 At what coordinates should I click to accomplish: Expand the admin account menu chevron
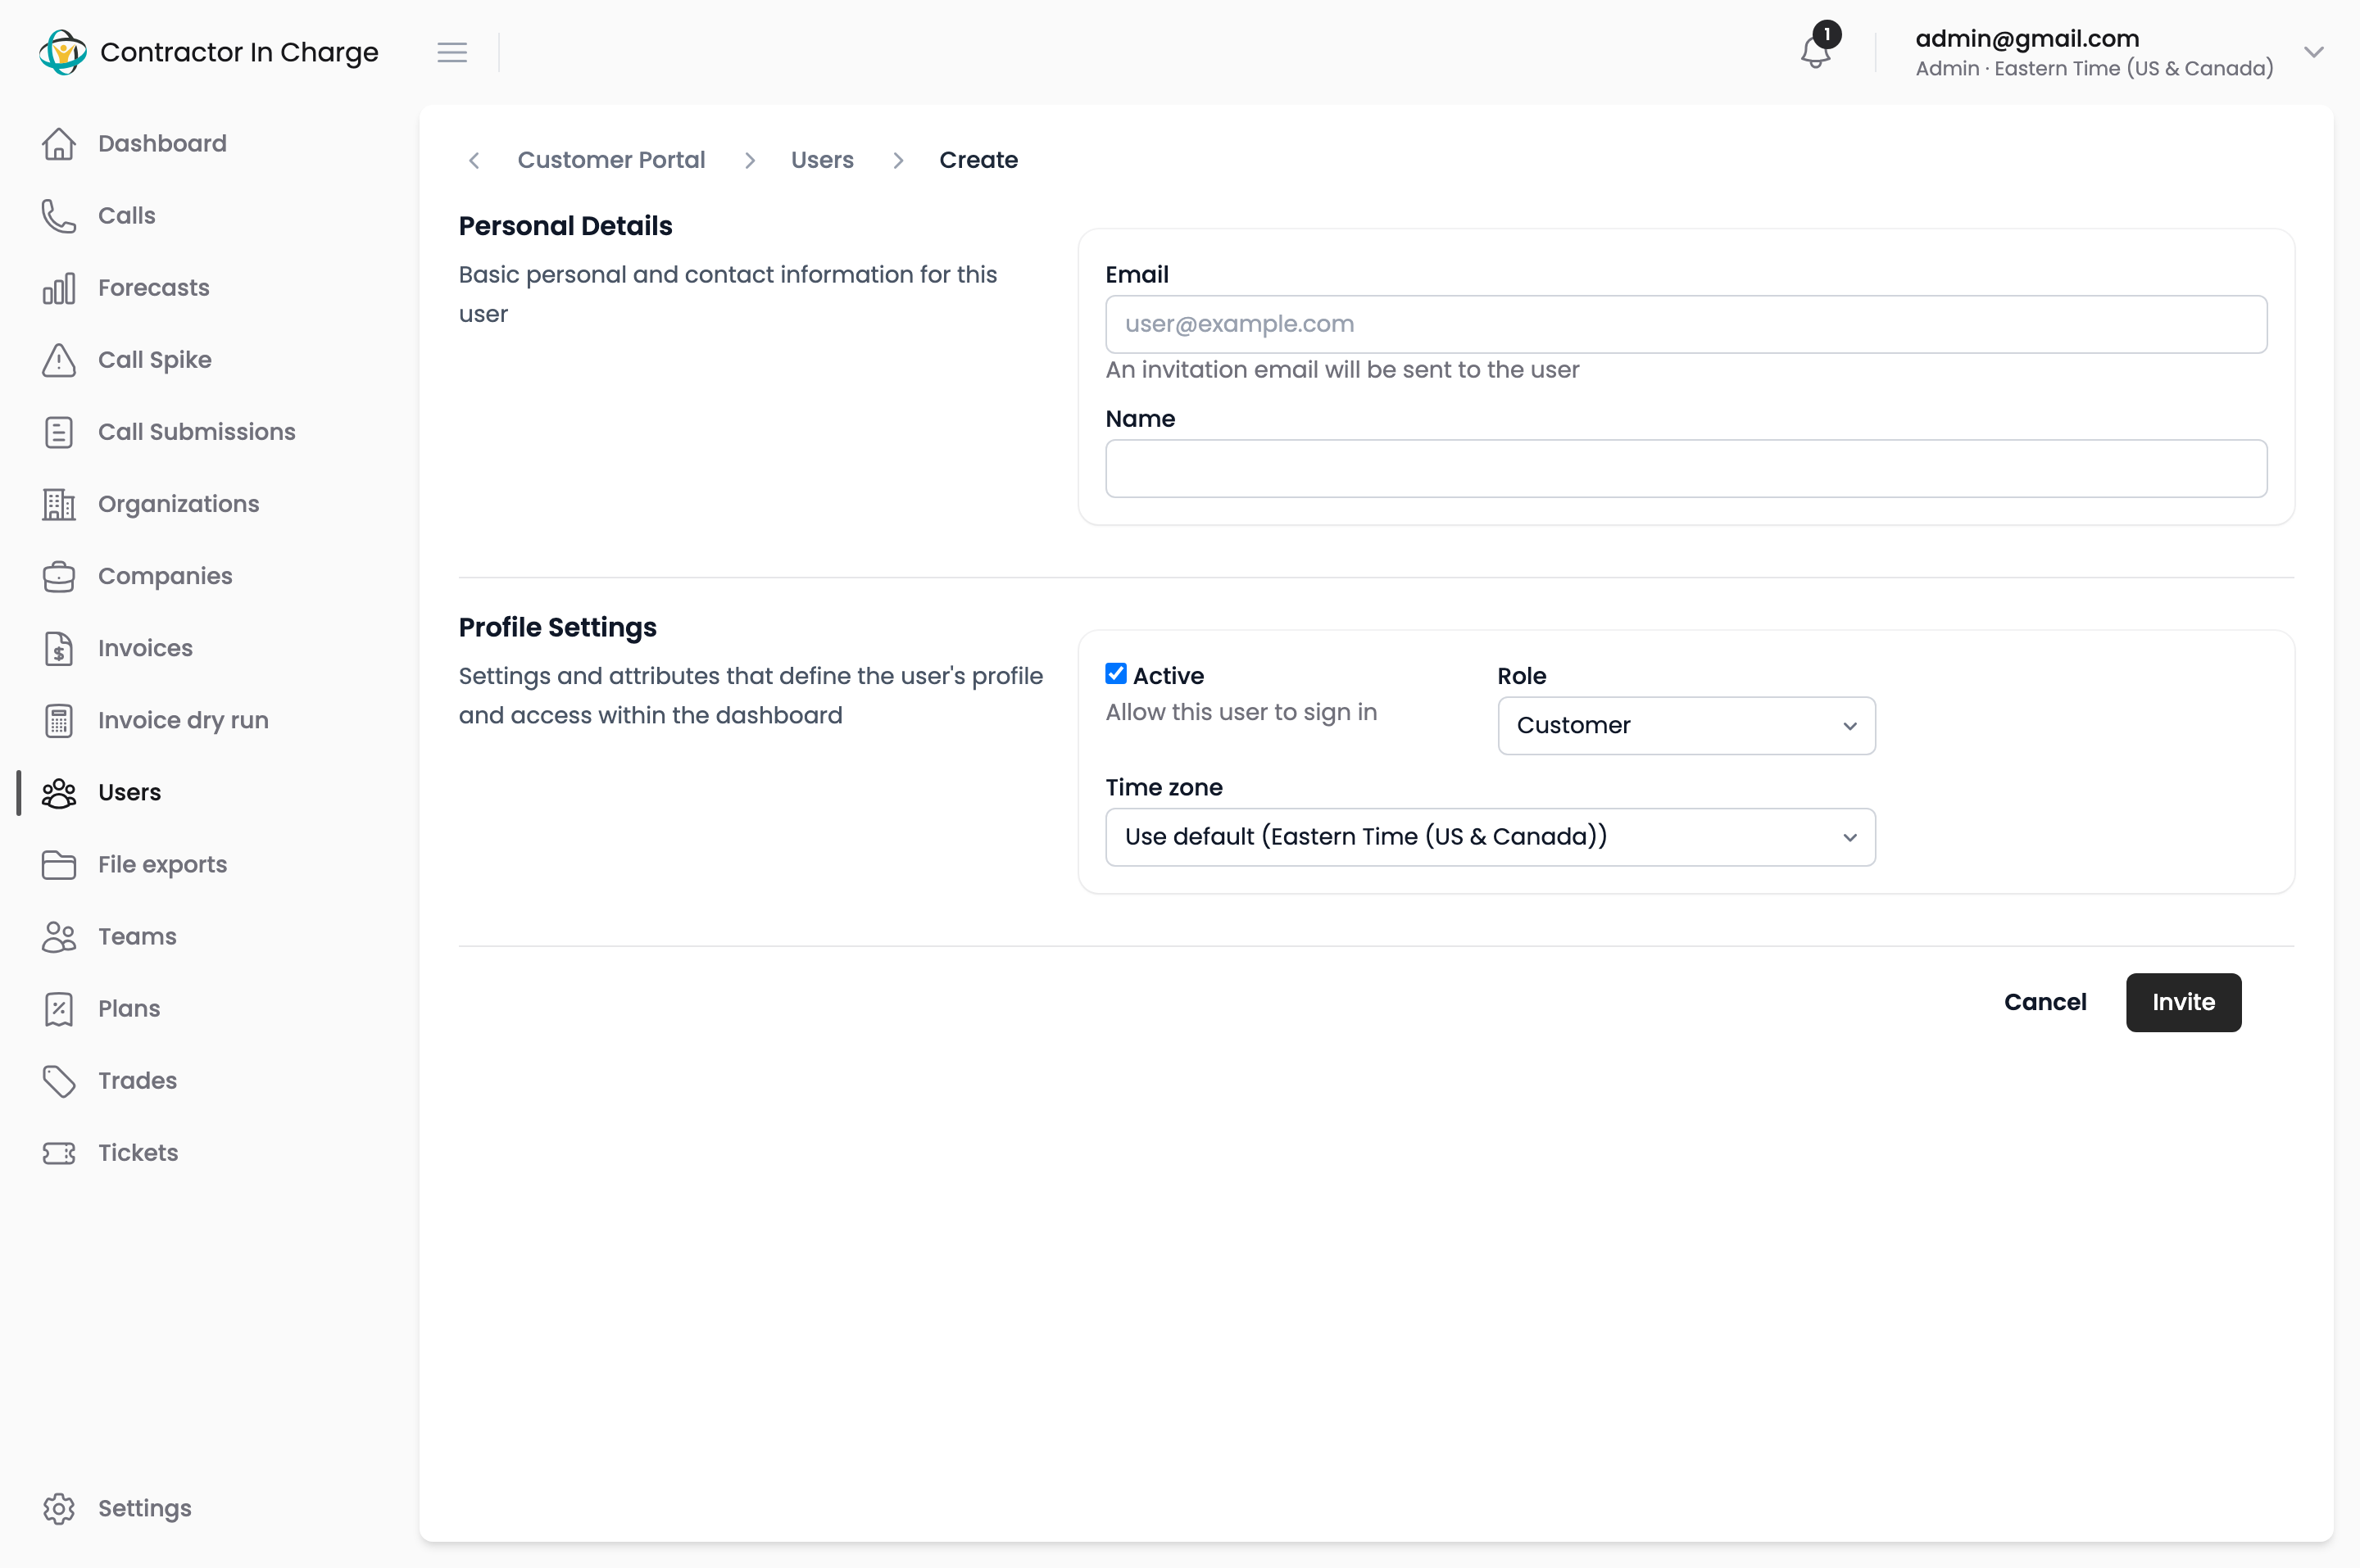[x=2313, y=52]
